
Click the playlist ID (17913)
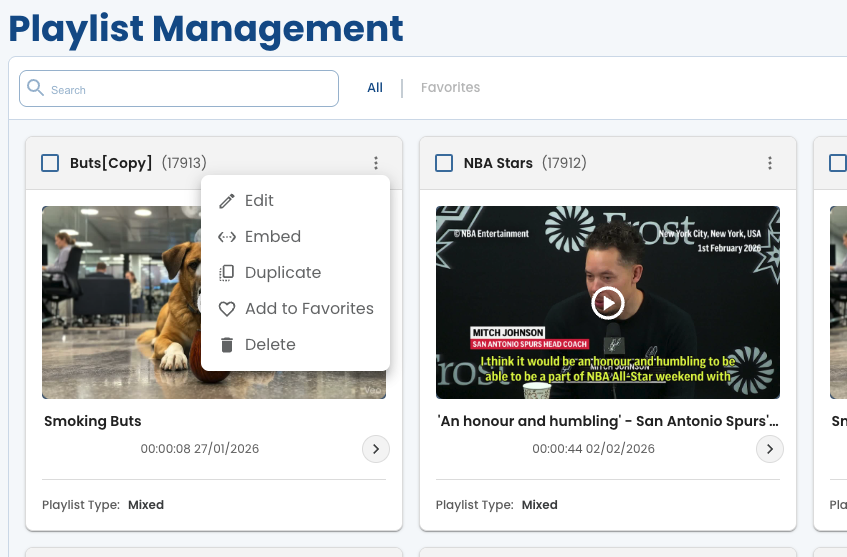coord(184,163)
